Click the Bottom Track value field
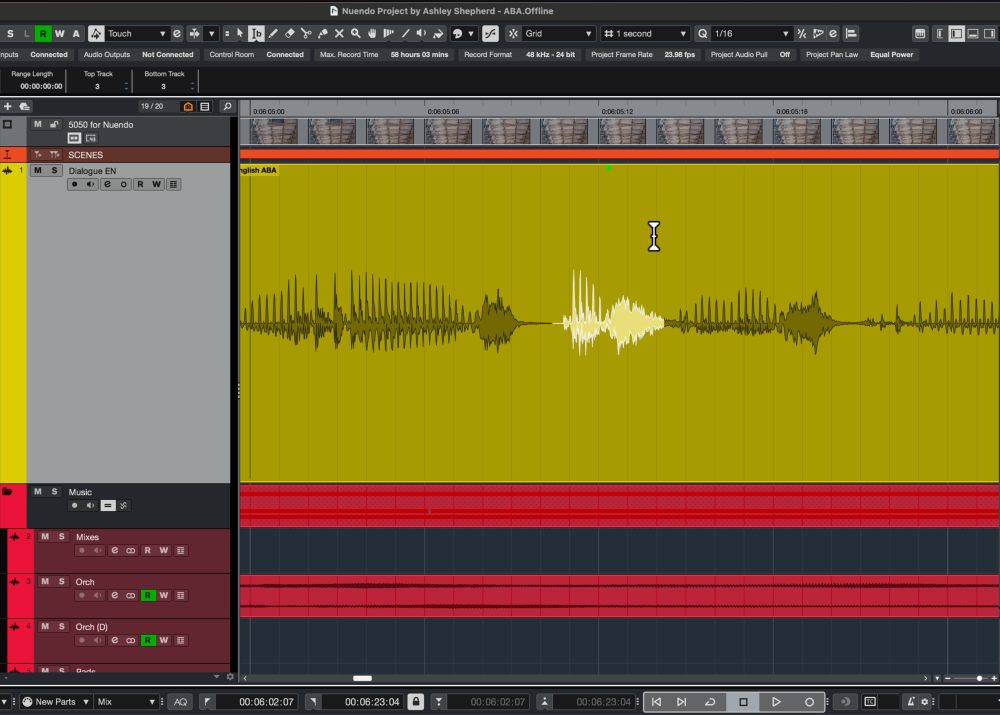This screenshot has height=715, width=1000. tap(164, 87)
